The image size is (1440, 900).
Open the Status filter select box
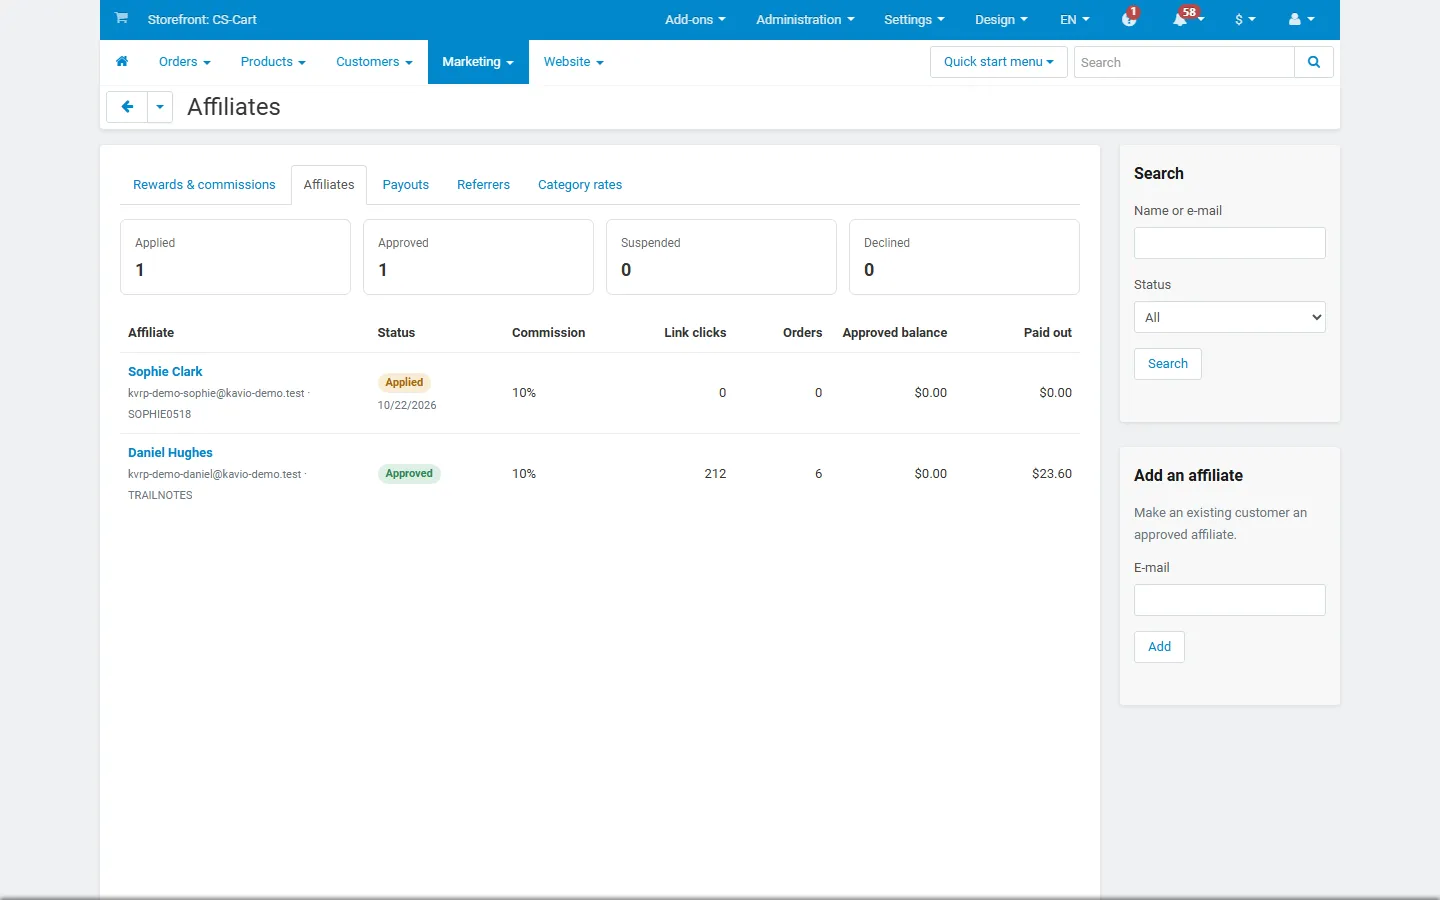(x=1230, y=317)
